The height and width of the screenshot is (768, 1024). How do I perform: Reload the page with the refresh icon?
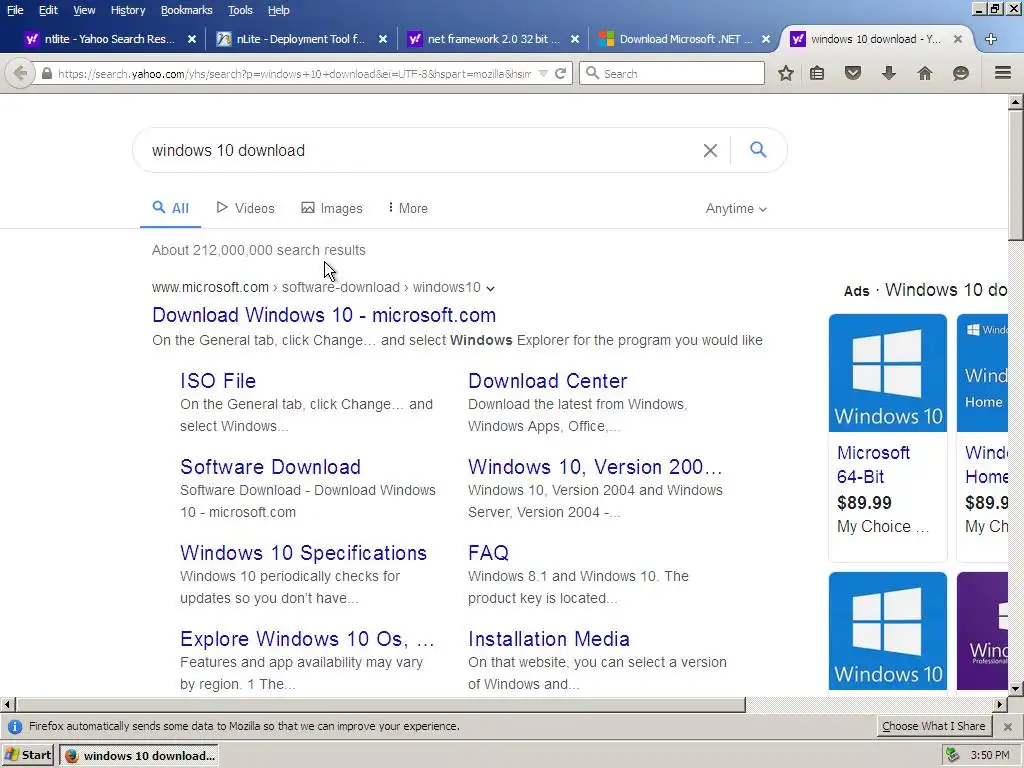[x=560, y=73]
